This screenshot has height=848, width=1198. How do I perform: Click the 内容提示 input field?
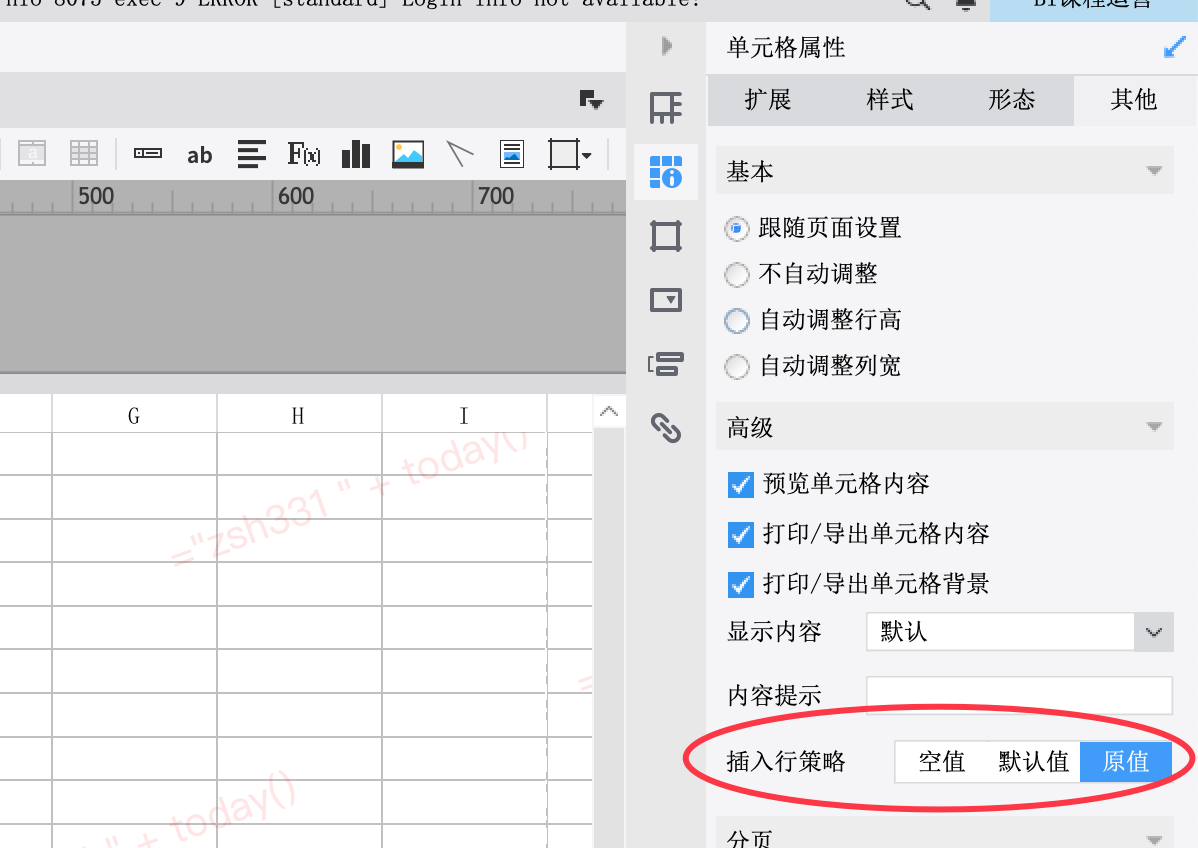click(1019, 695)
